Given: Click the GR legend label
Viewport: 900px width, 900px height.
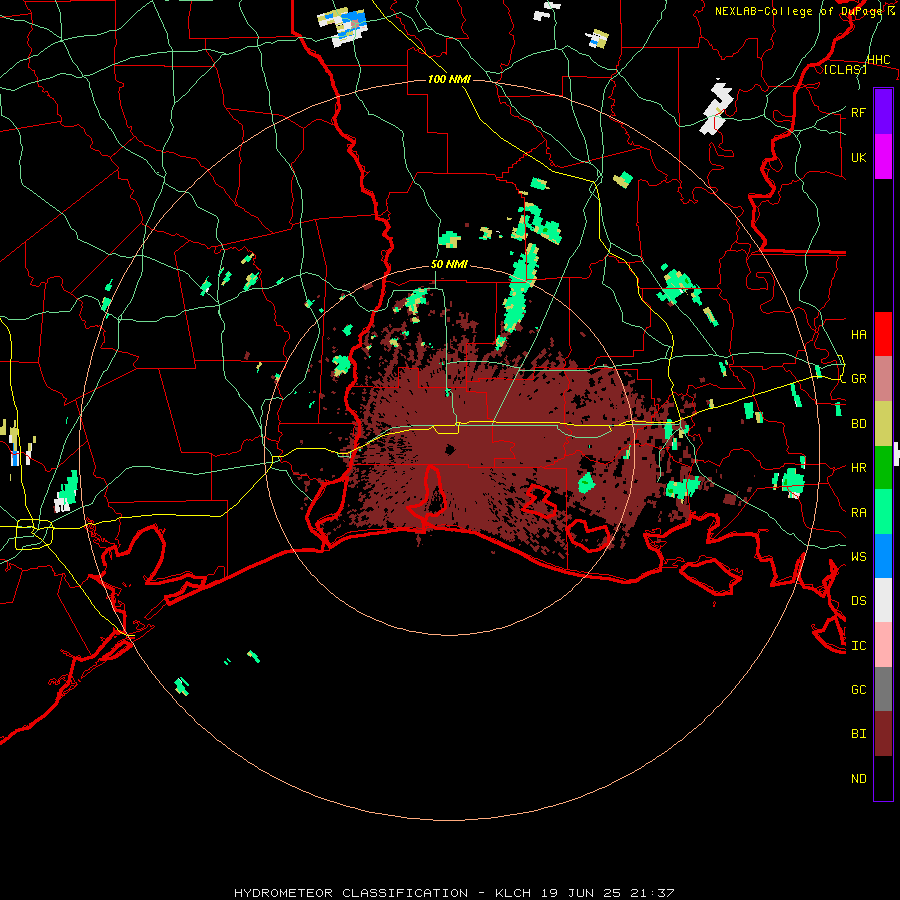Looking at the screenshot, I should pyautogui.click(x=858, y=379).
